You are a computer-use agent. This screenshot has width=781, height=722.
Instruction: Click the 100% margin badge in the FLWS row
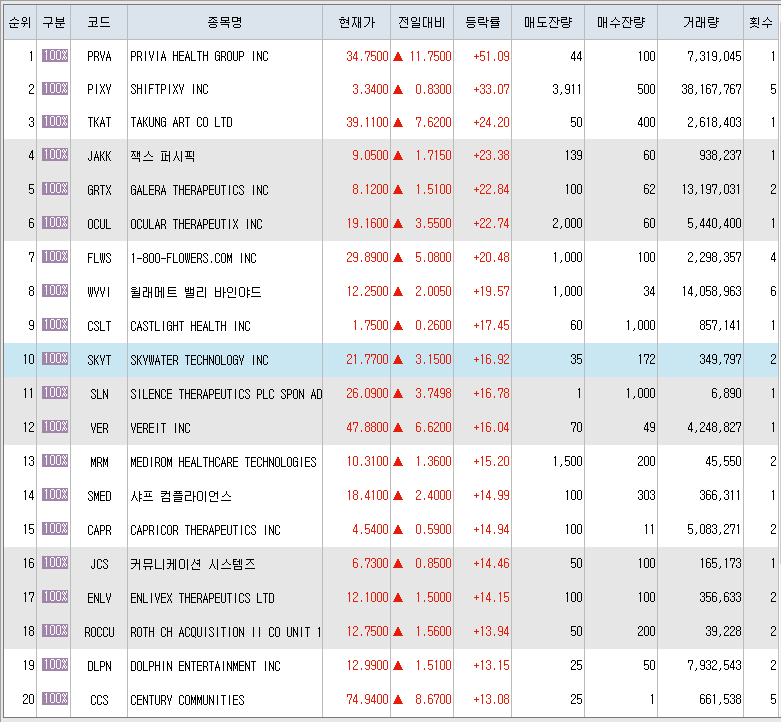(x=55, y=256)
